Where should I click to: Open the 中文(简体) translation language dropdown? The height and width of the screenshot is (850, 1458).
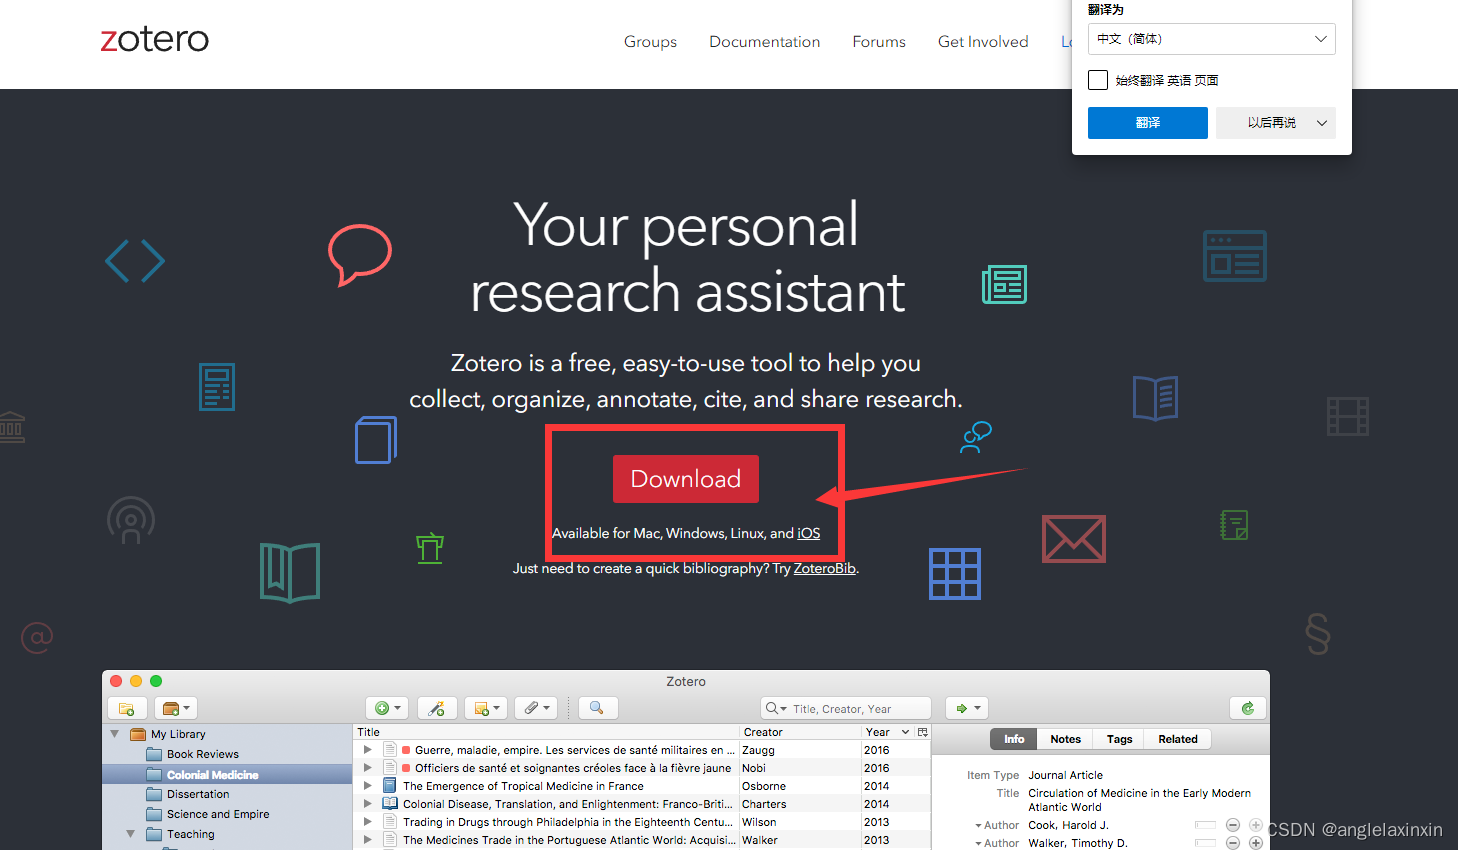coord(1211,39)
